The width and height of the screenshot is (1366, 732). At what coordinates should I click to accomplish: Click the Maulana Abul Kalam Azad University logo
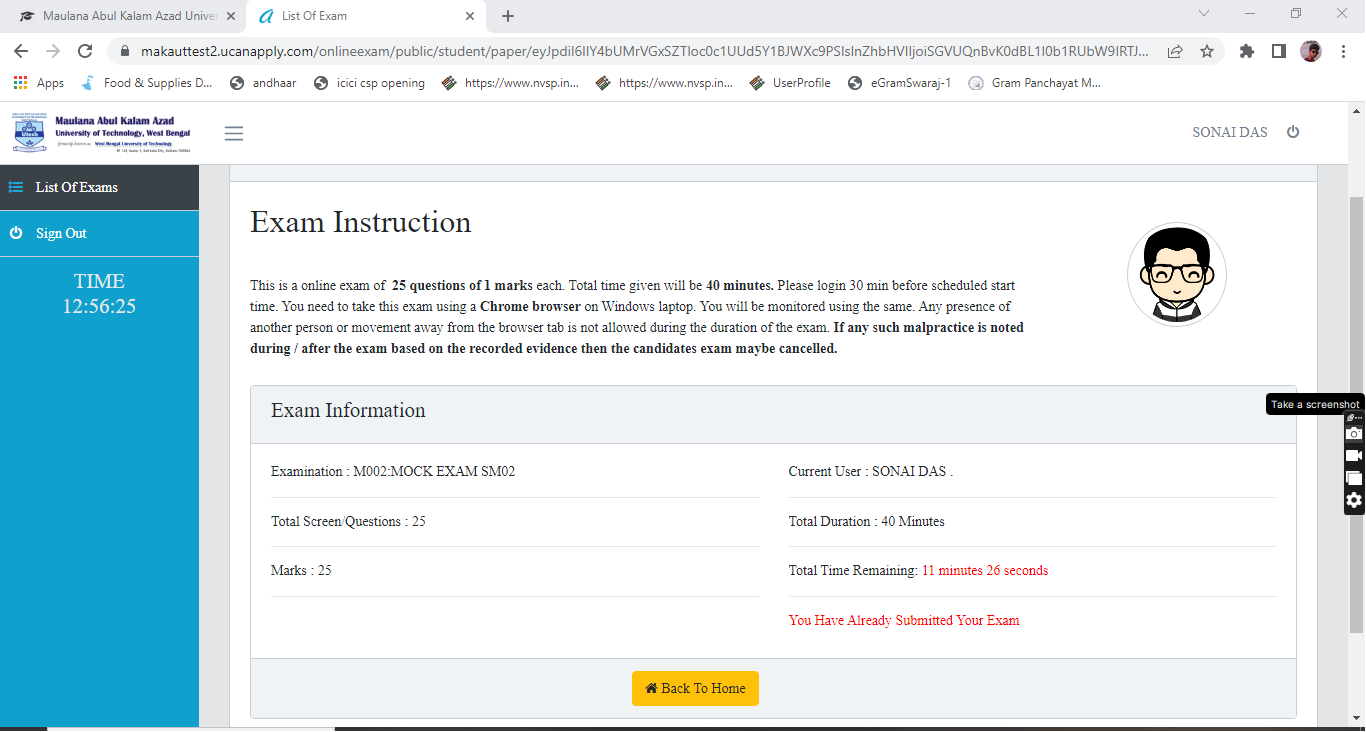(x=101, y=133)
